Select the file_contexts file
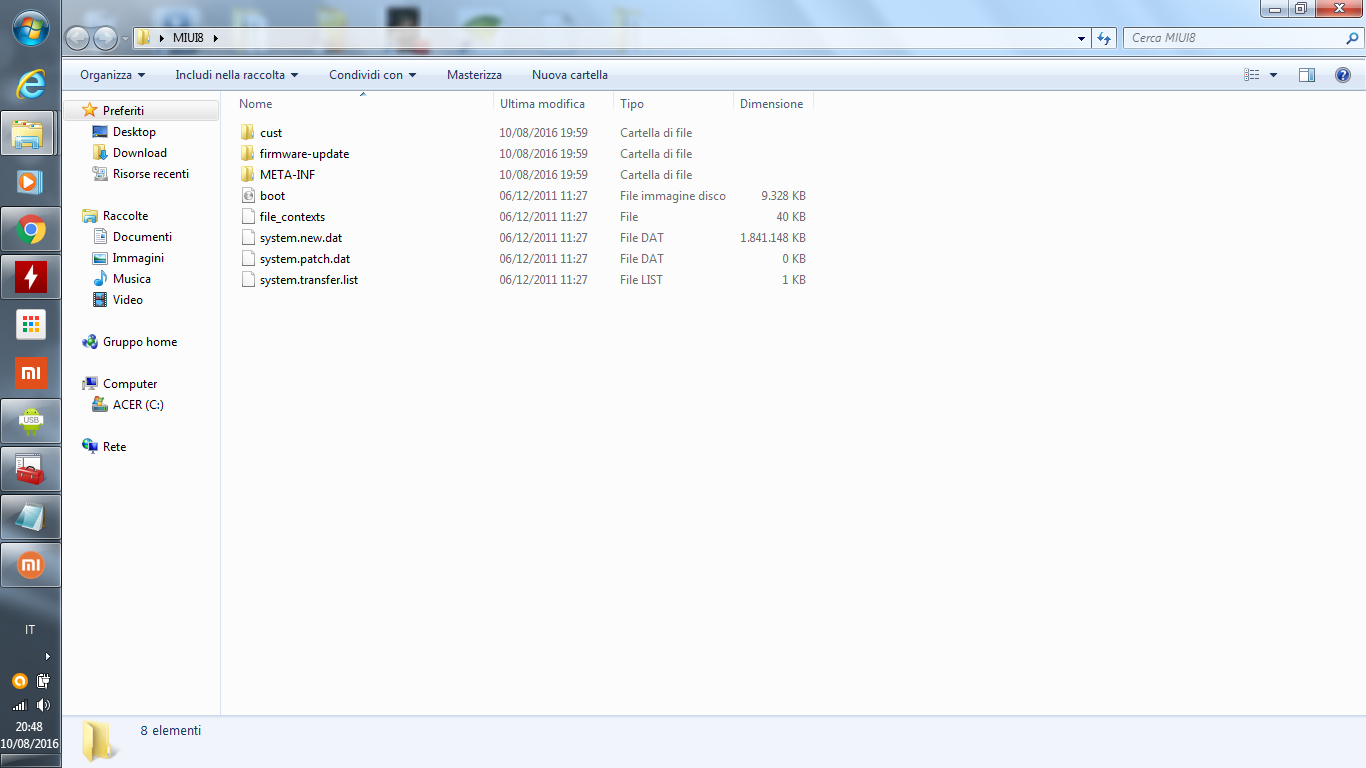The image size is (1366, 768). tap(292, 217)
